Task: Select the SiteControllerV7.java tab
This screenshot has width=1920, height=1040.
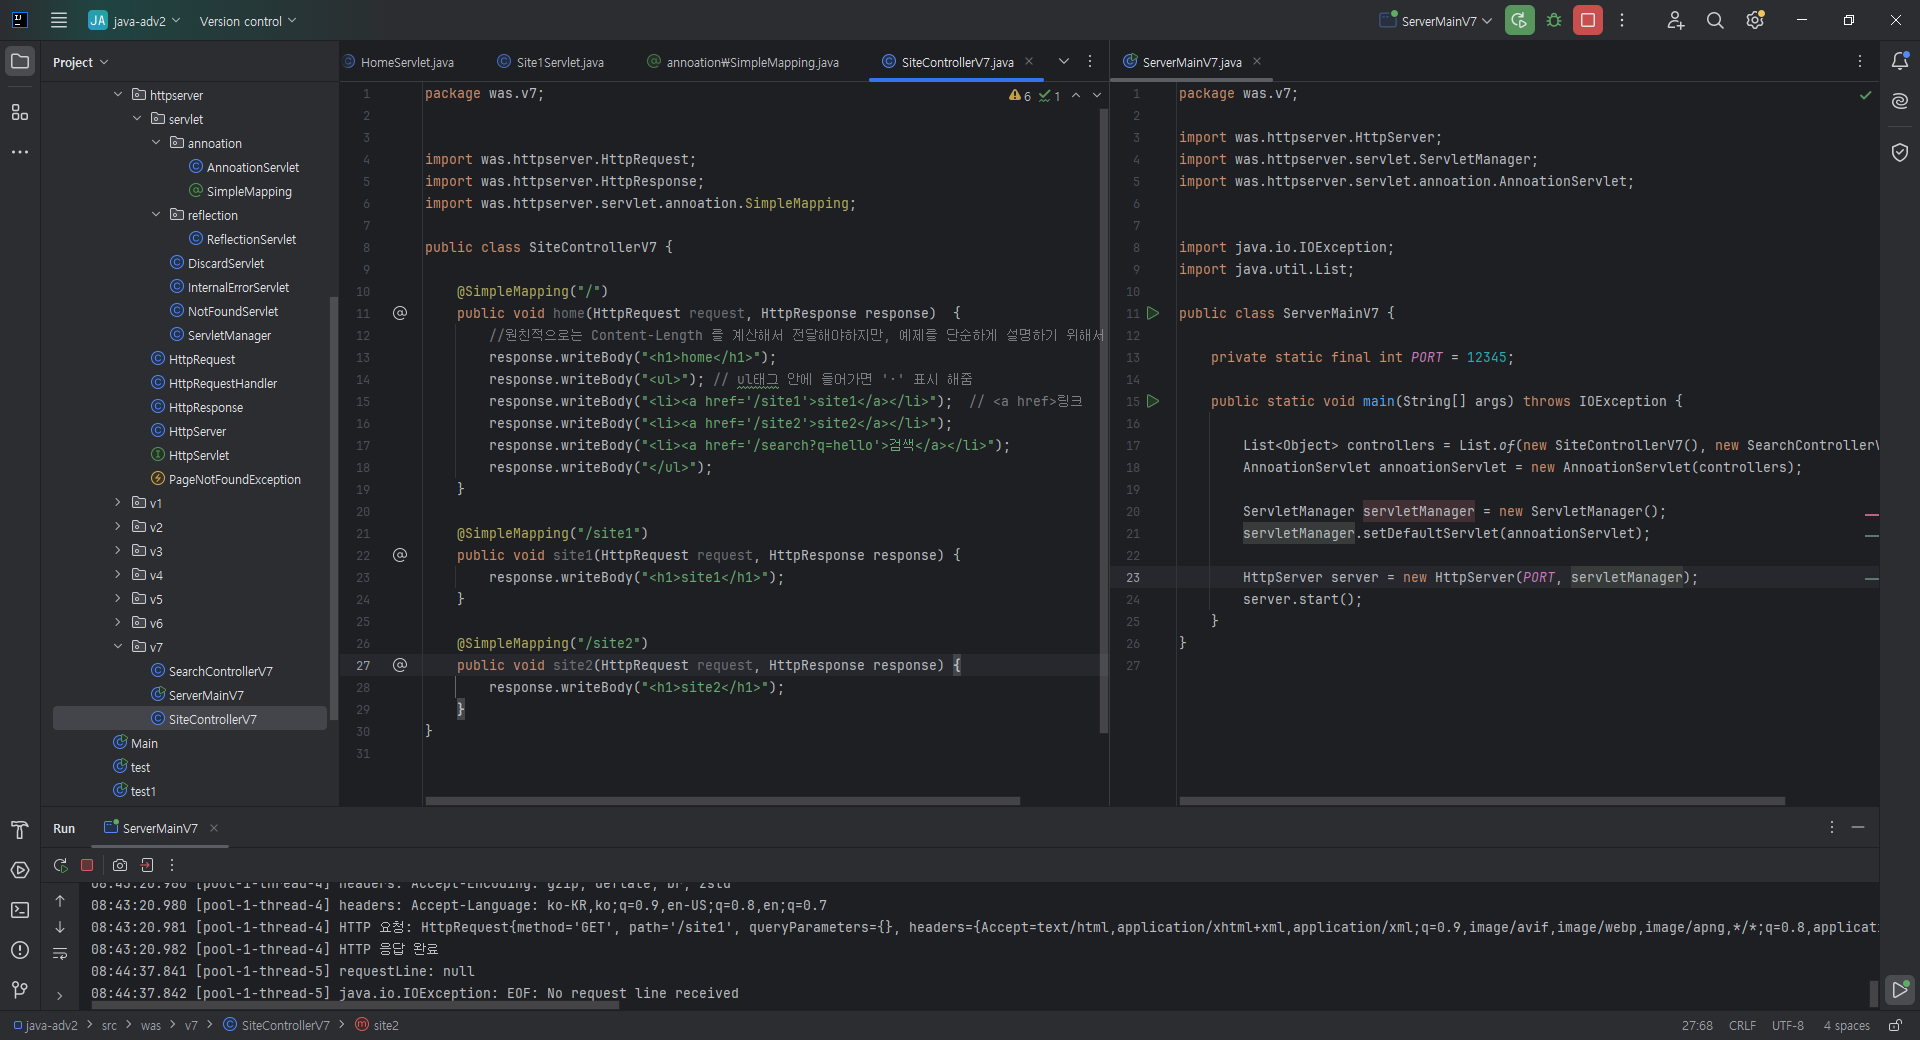Action: coord(957,62)
